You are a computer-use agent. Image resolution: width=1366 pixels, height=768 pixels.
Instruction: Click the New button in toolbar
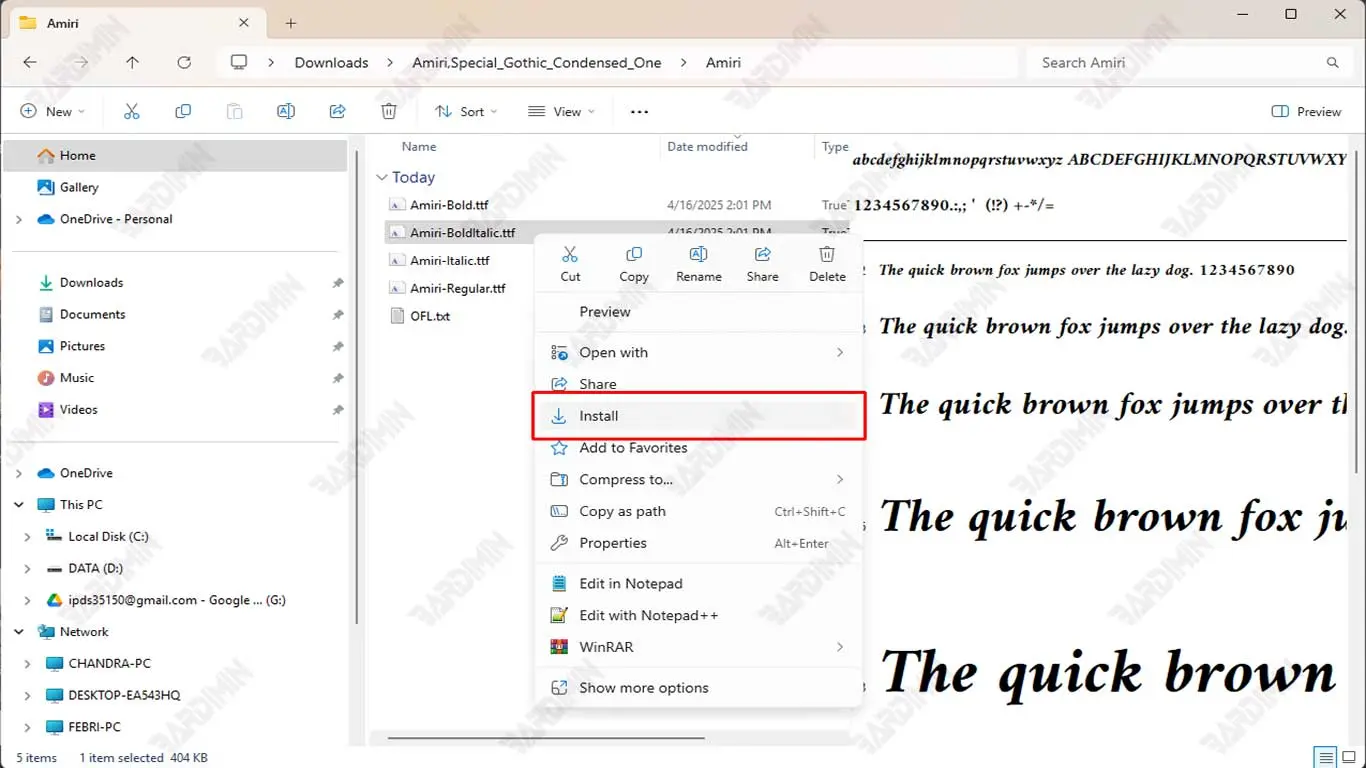53,112
